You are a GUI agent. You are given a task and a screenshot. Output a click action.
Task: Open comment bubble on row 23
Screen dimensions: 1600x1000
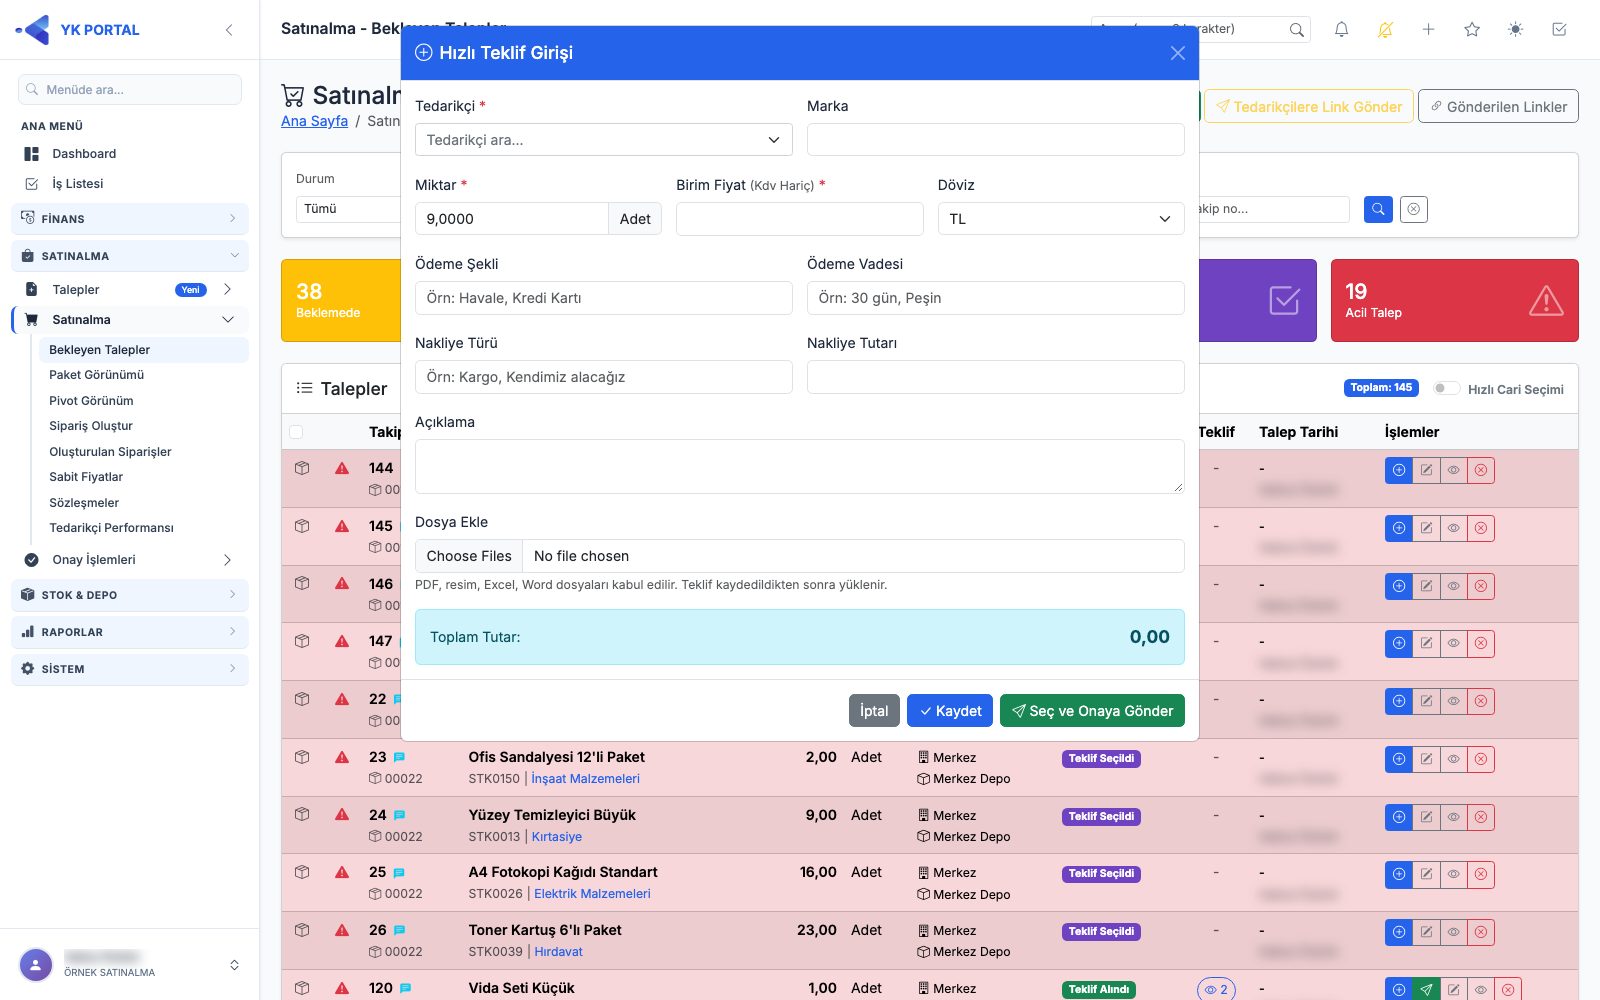(x=400, y=757)
